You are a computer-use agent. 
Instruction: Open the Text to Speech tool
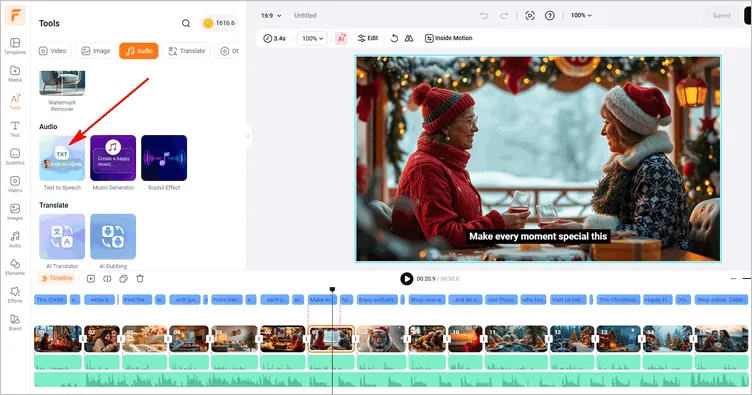coord(62,163)
